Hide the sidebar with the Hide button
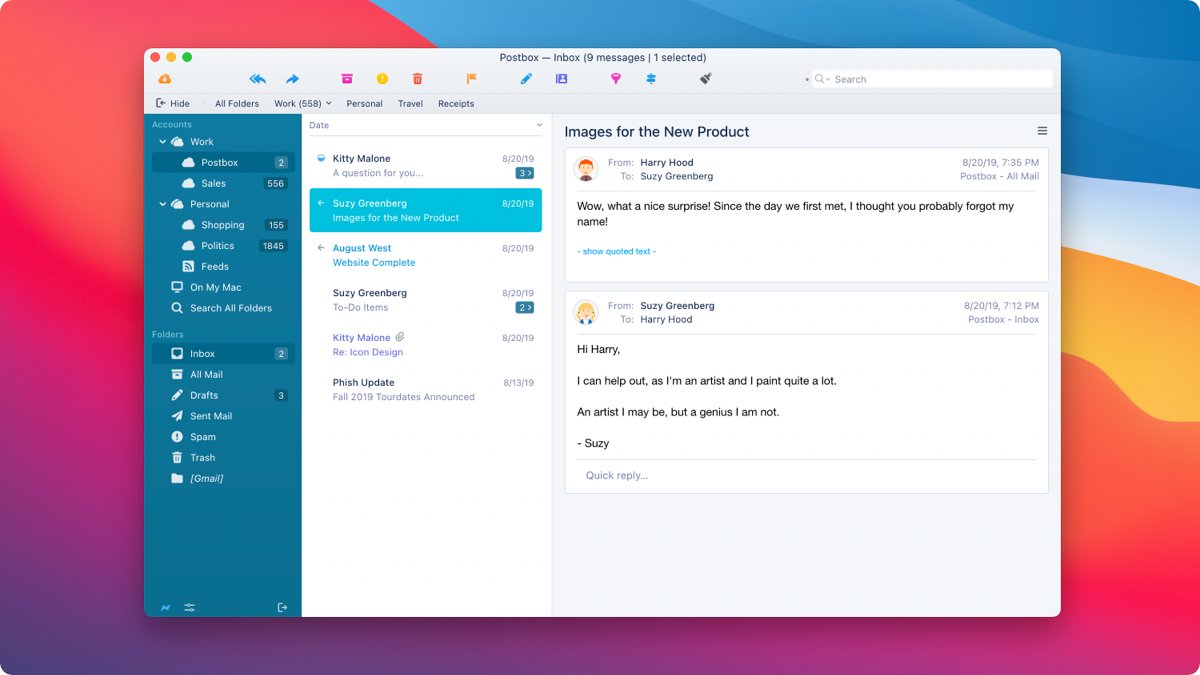The height and width of the screenshot is (675, 1200). pyautogui.click(x=173, y=104)
